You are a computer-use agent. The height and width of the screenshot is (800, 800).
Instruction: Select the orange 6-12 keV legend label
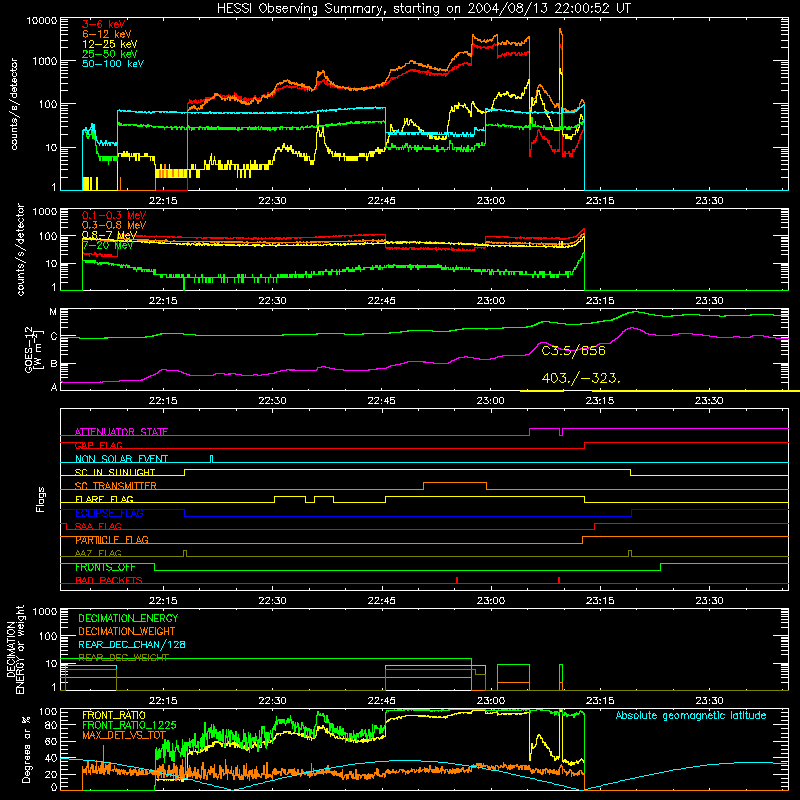107,34
